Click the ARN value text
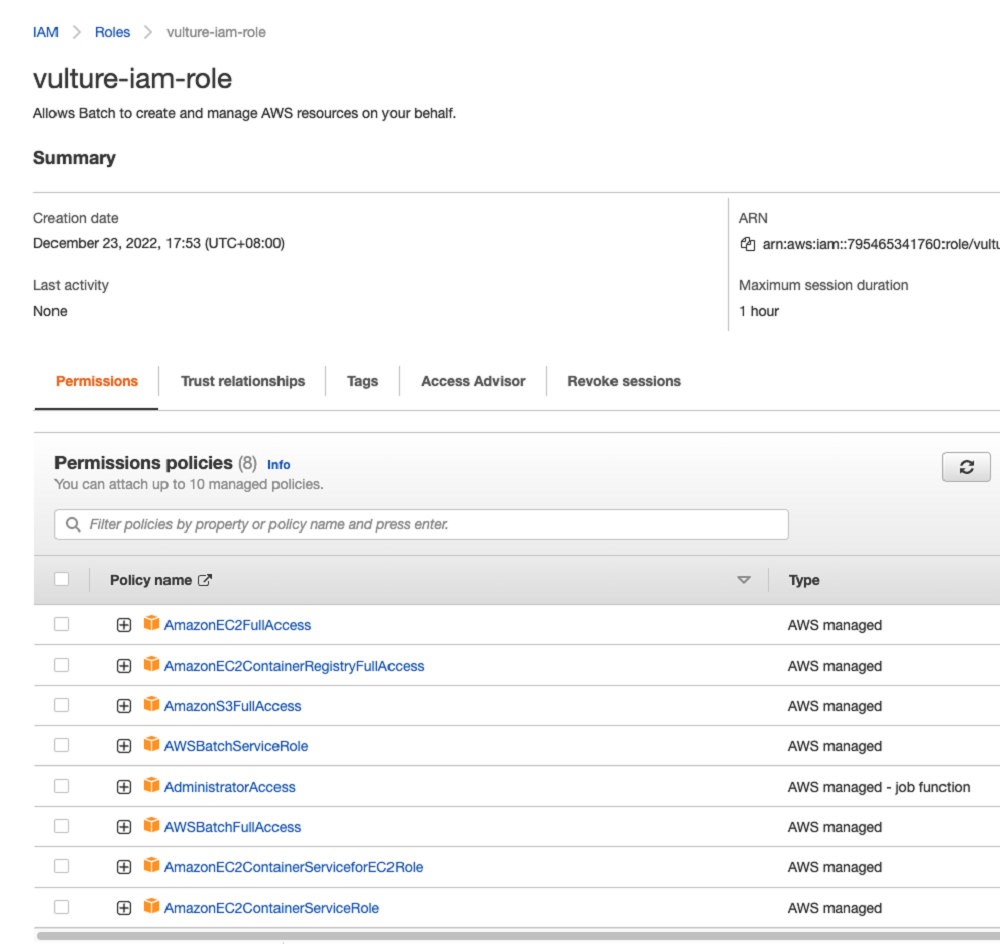The height and width of the screenshot is (944, 1000). tap(881, 244)
